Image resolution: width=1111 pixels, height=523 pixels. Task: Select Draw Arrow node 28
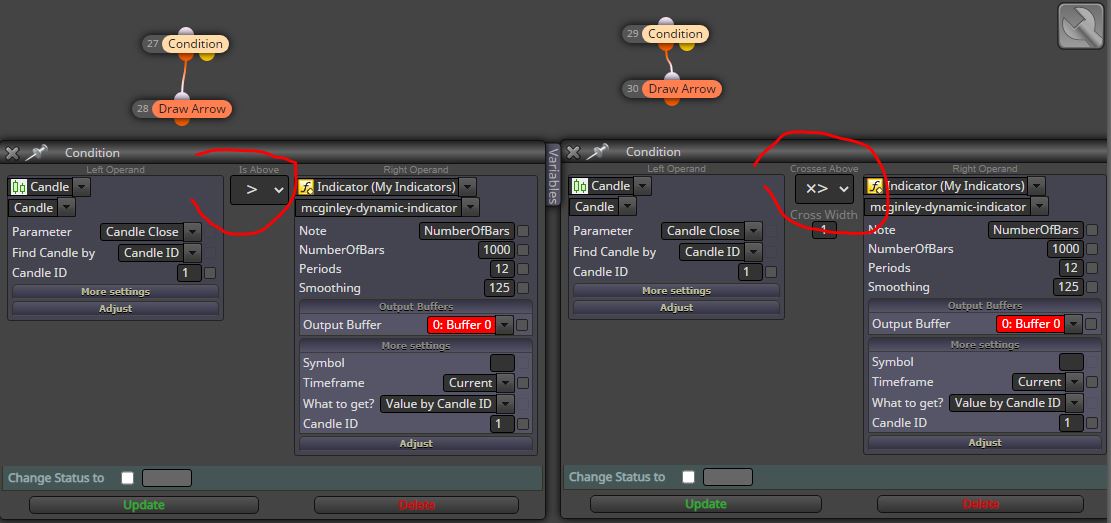click(x=191, y=109)
